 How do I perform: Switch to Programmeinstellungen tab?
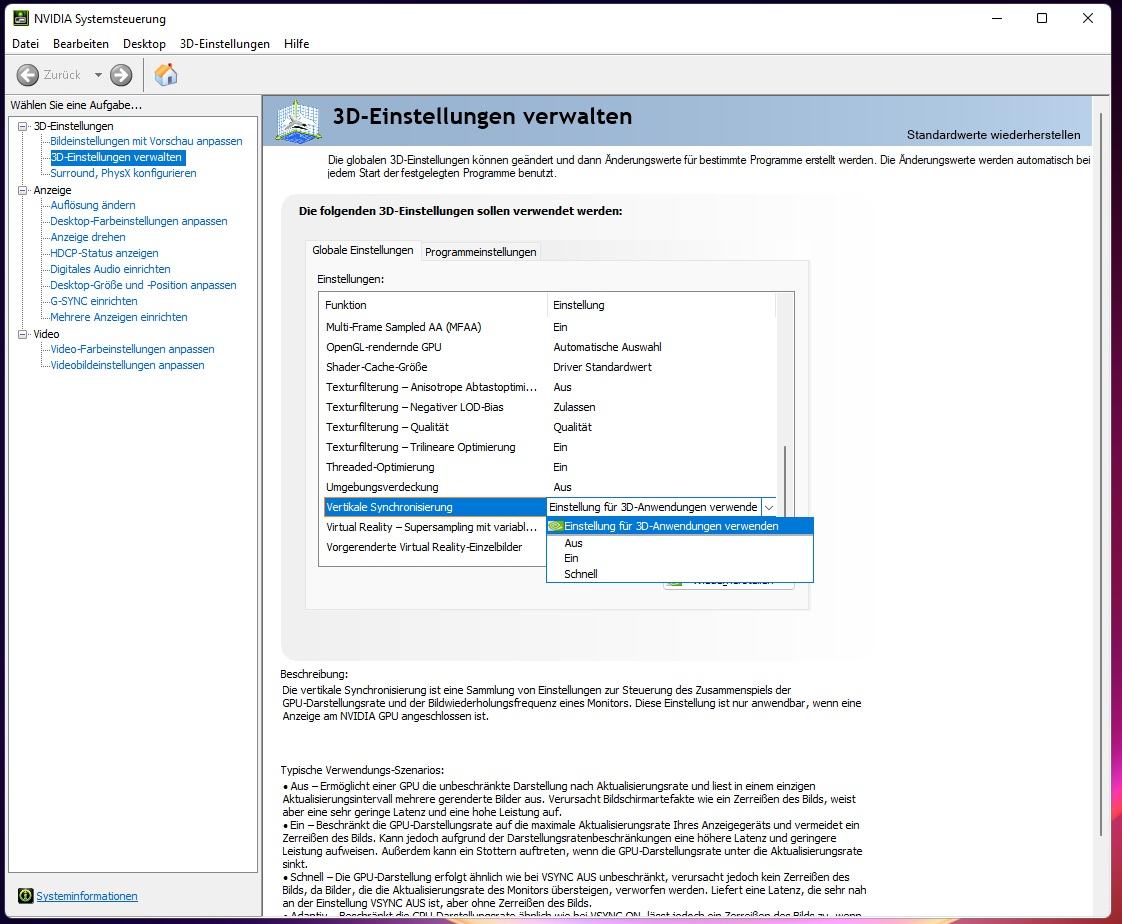pyautogui.click(x=480, y=252)
